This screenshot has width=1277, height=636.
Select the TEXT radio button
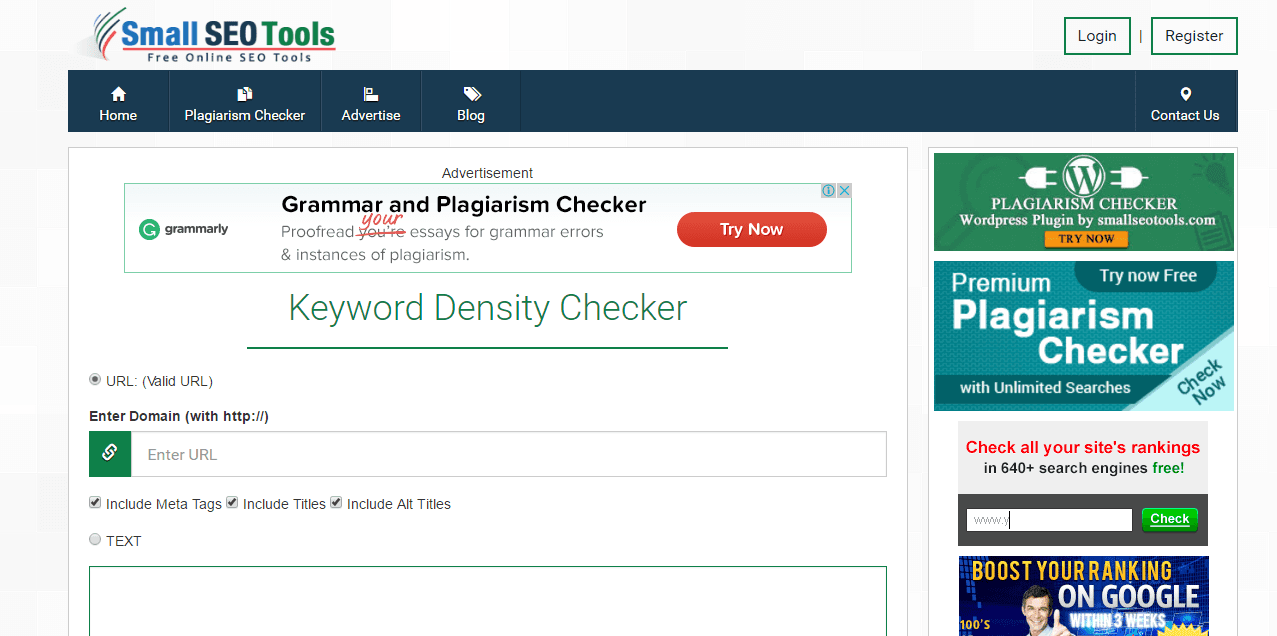click(95, 540)
